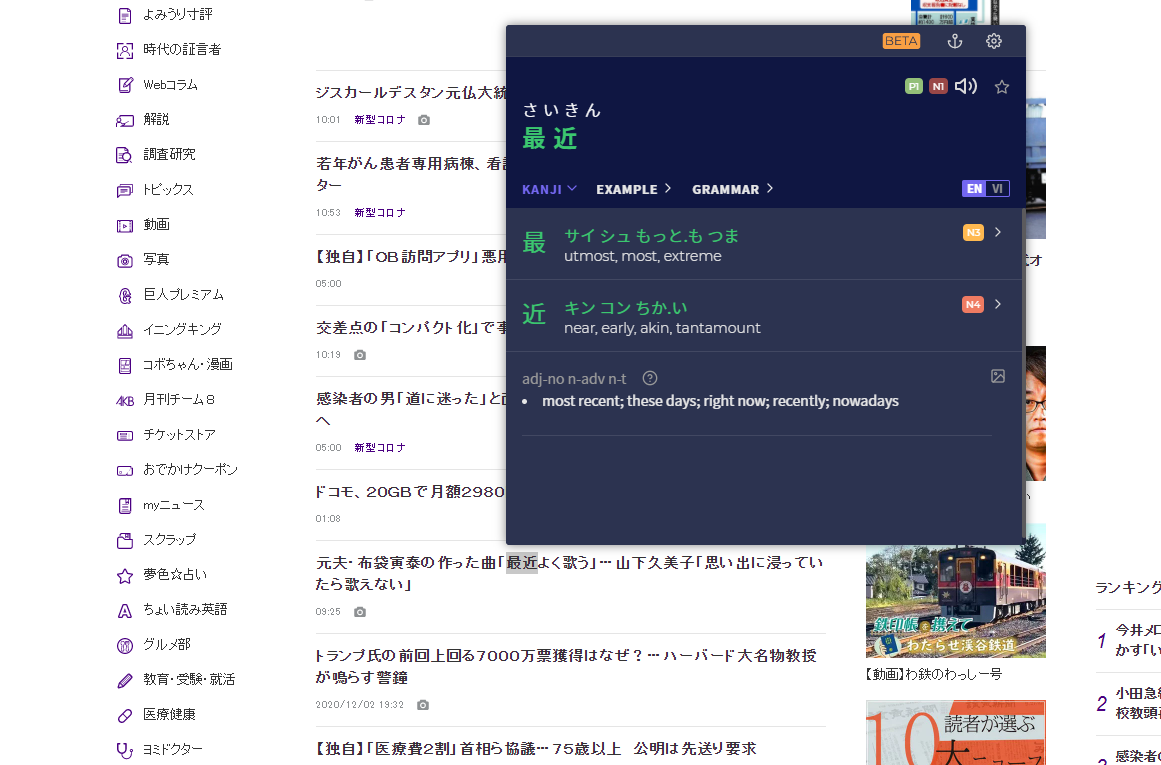Open the ヨミドクター sidebar link
The image size is (1161, 765).
[173, 749]
